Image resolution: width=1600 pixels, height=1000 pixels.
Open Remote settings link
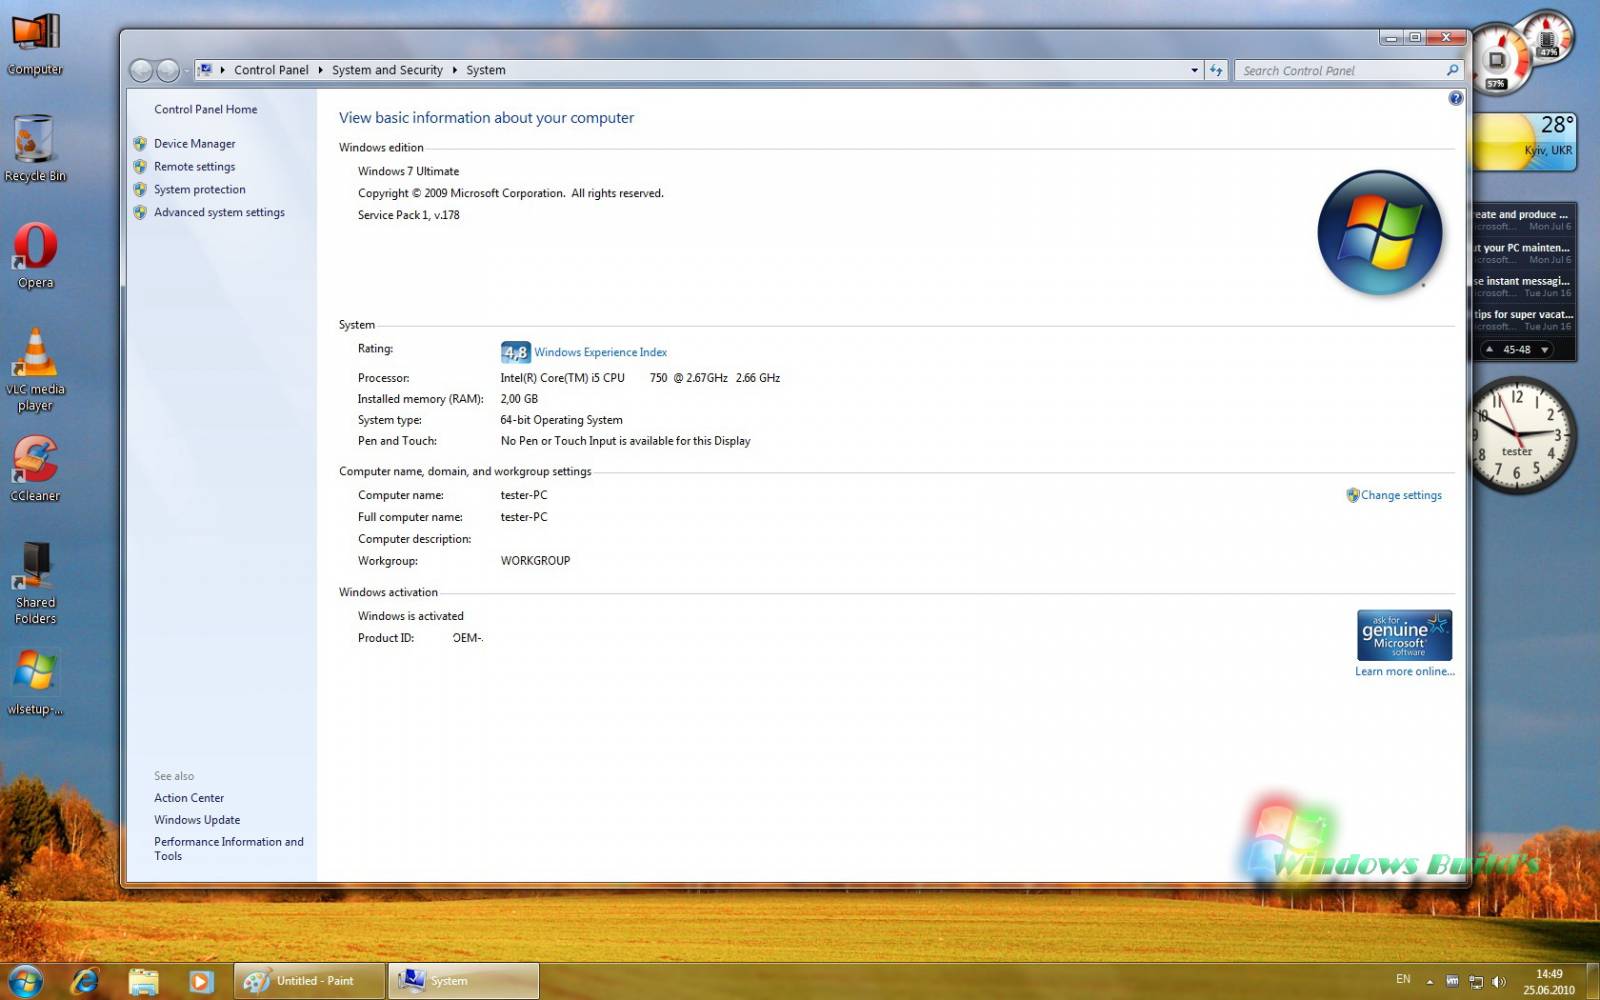194,167
